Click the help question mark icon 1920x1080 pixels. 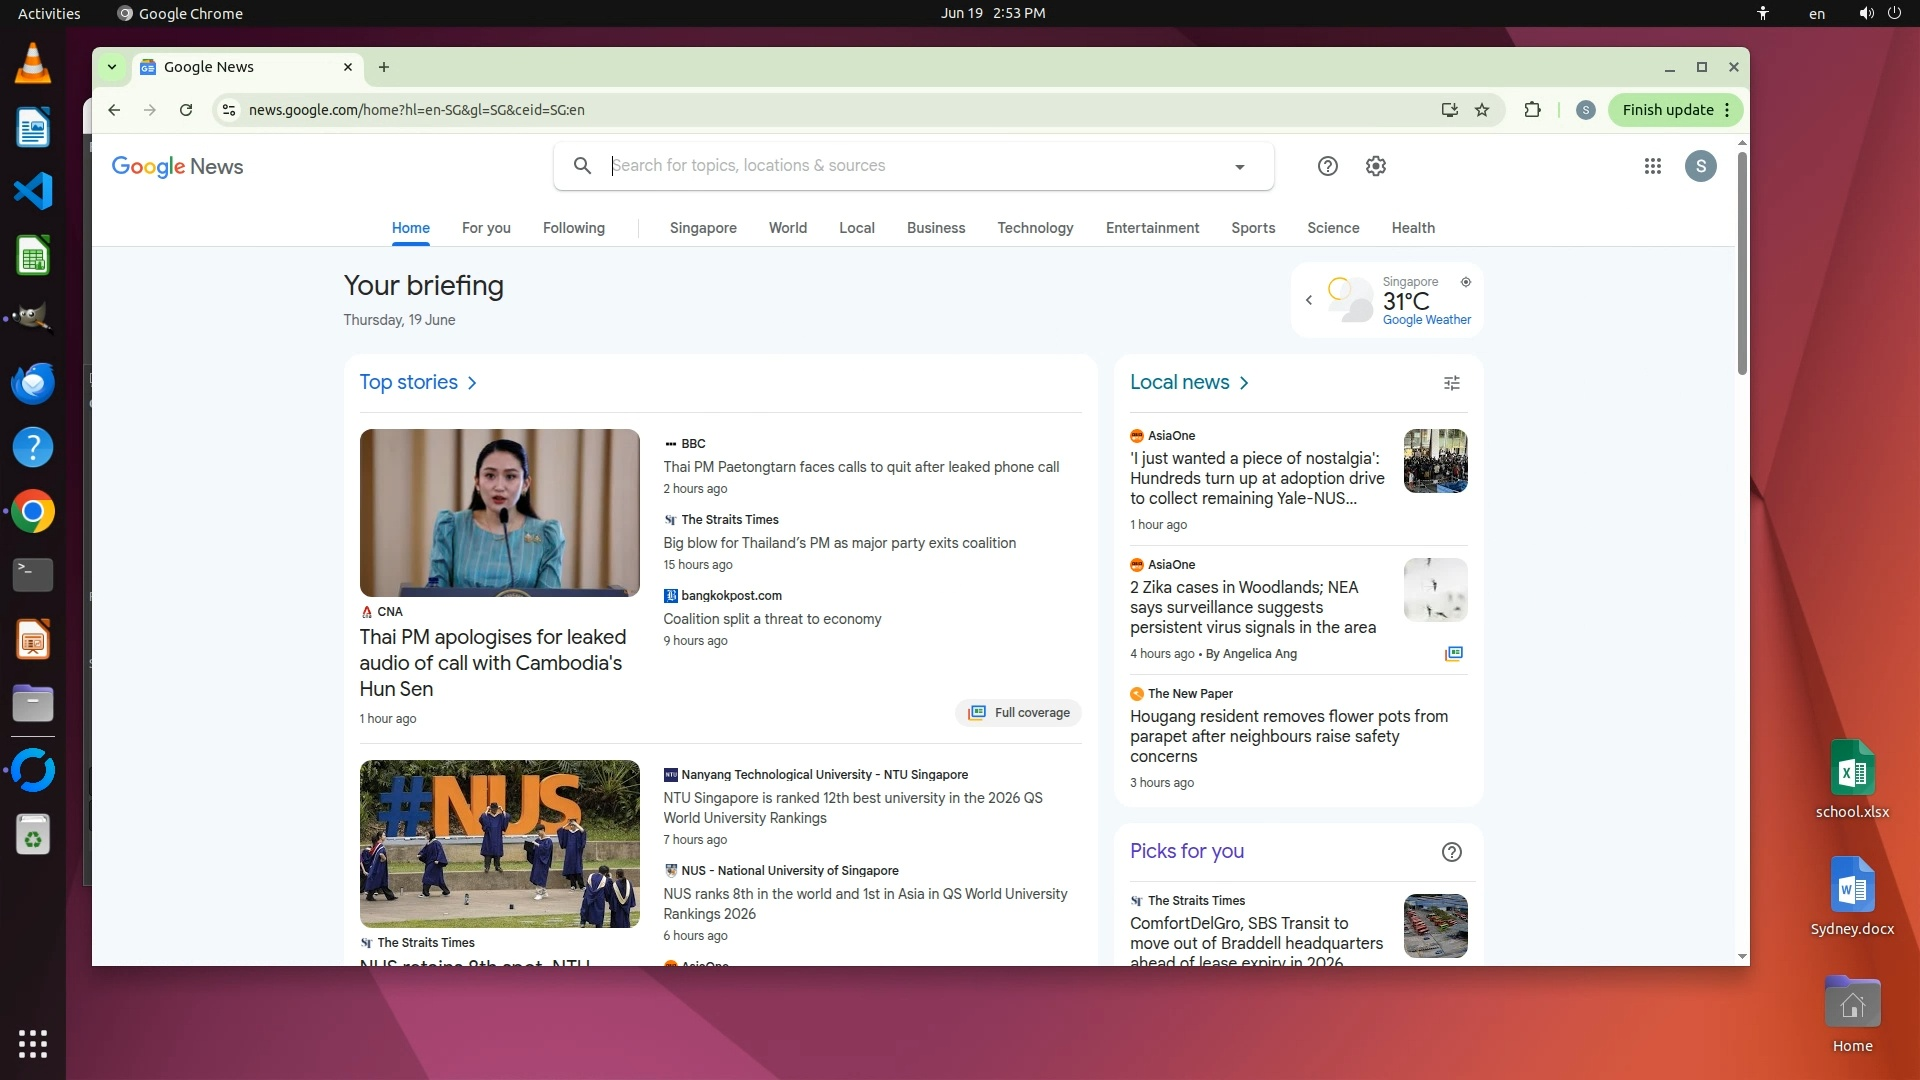tap(1327, 166)
